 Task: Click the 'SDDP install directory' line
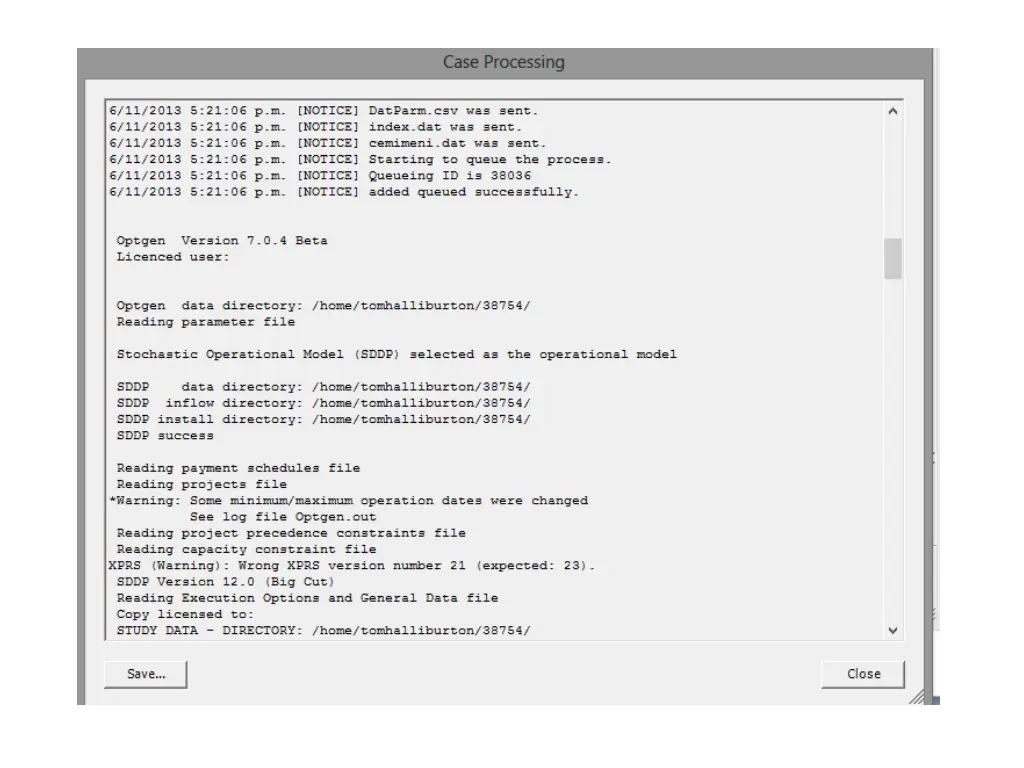click(323, 419)
